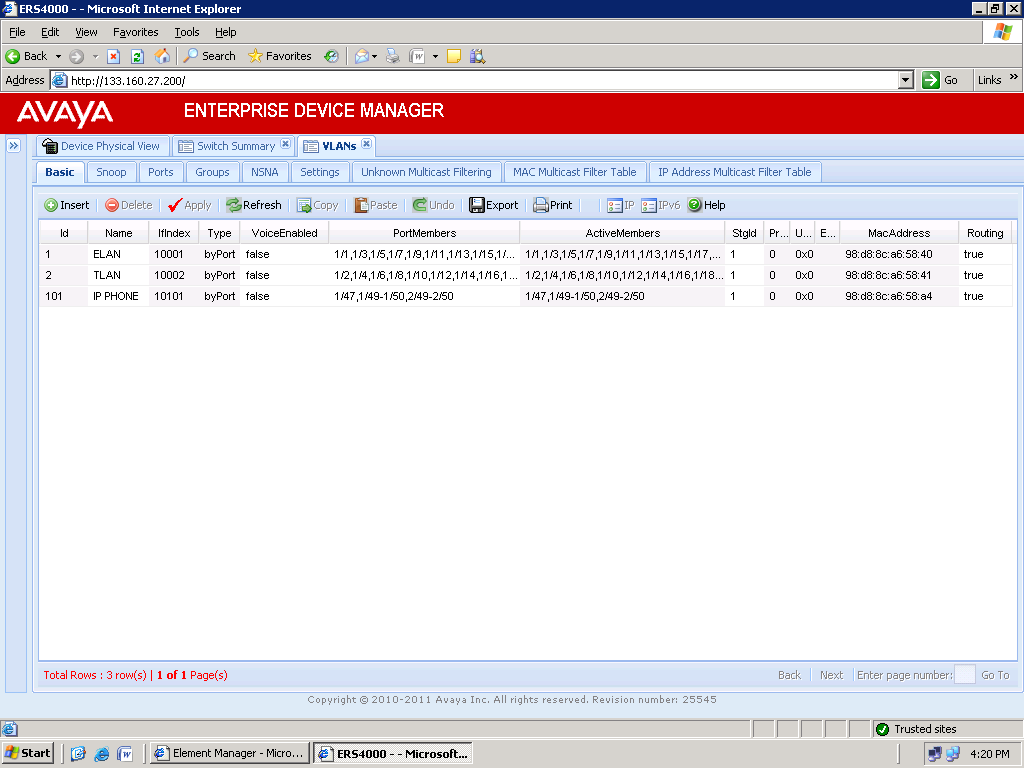1024x768 pixels.
Task: Click the Undo toolbar button
Action: tap(433, 205)
